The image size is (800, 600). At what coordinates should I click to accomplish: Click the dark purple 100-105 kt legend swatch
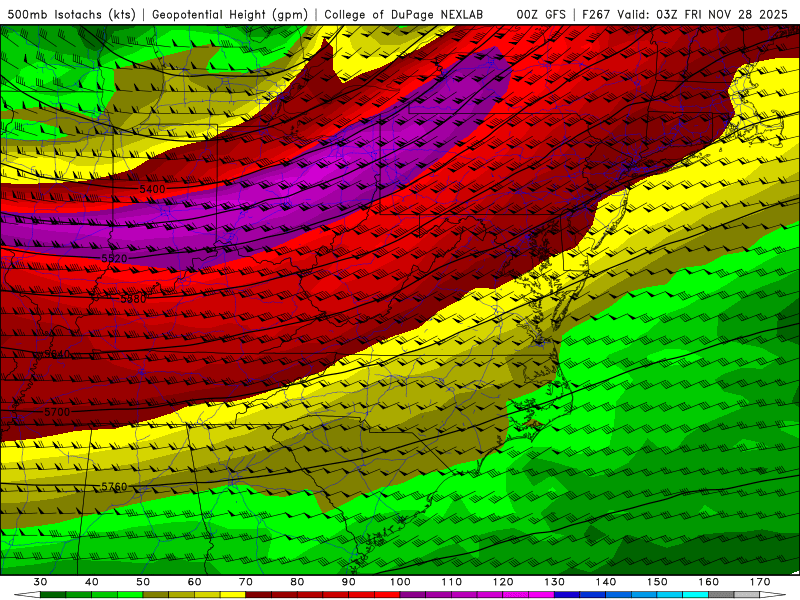[x=413, y=595]
